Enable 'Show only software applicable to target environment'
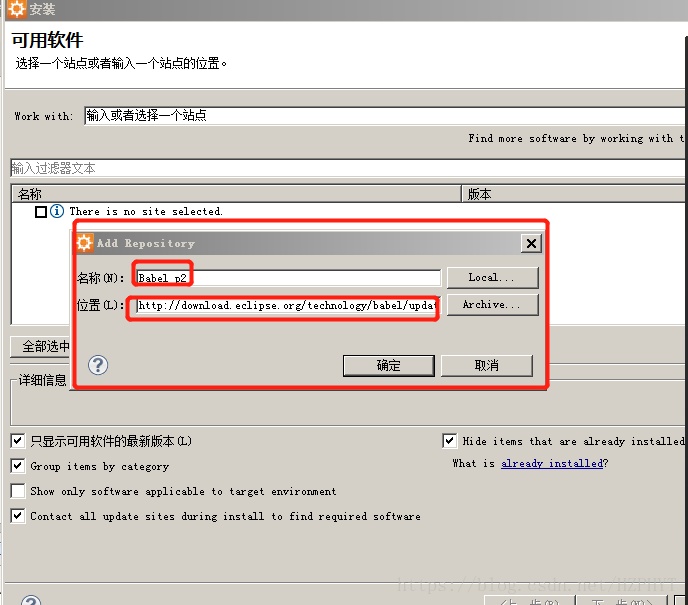The height and width of the screenshot is (605, 688). pos(18,491)
